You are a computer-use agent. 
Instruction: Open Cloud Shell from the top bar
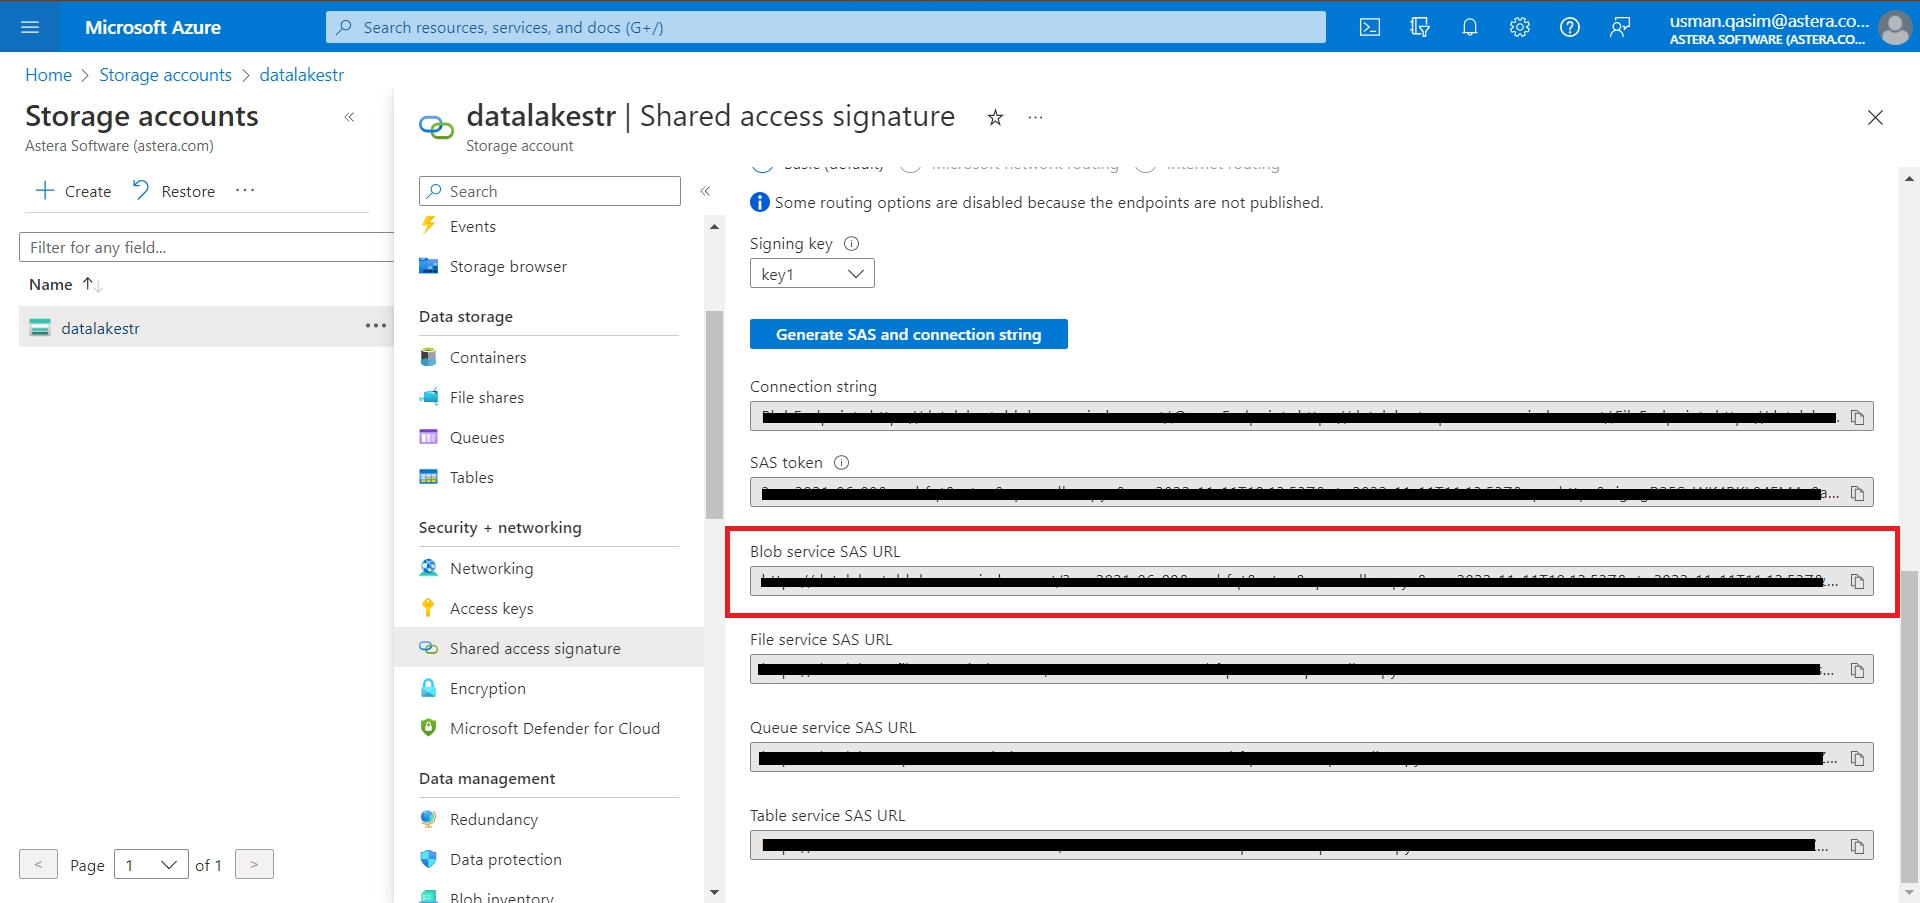pos(1369,27)
